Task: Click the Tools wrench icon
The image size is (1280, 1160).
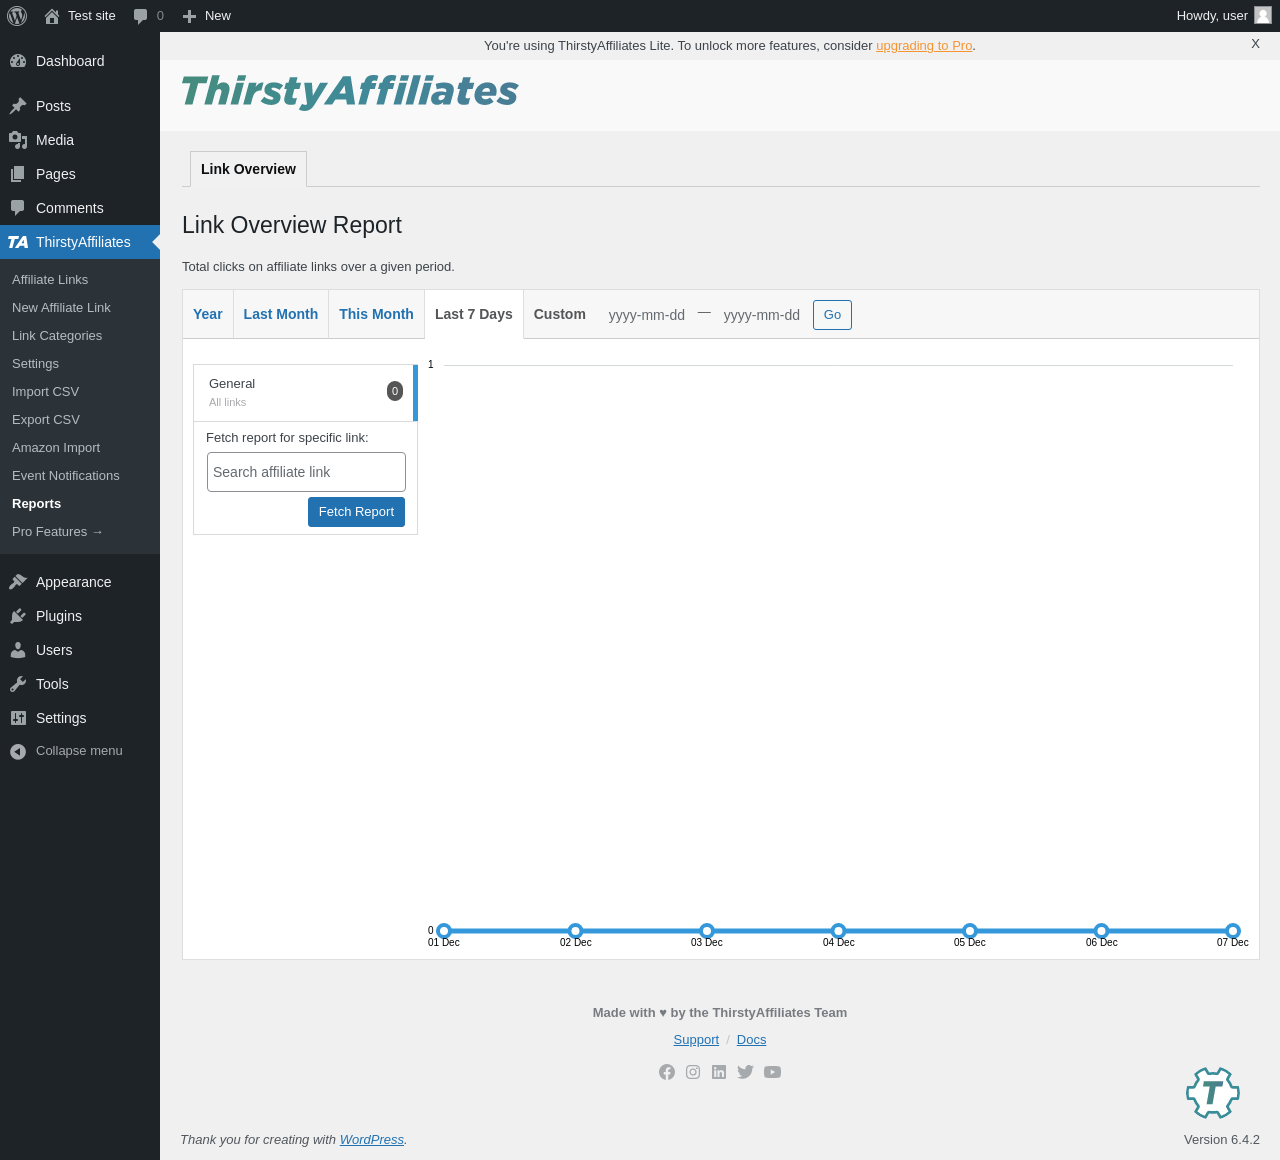Action: 18,684
